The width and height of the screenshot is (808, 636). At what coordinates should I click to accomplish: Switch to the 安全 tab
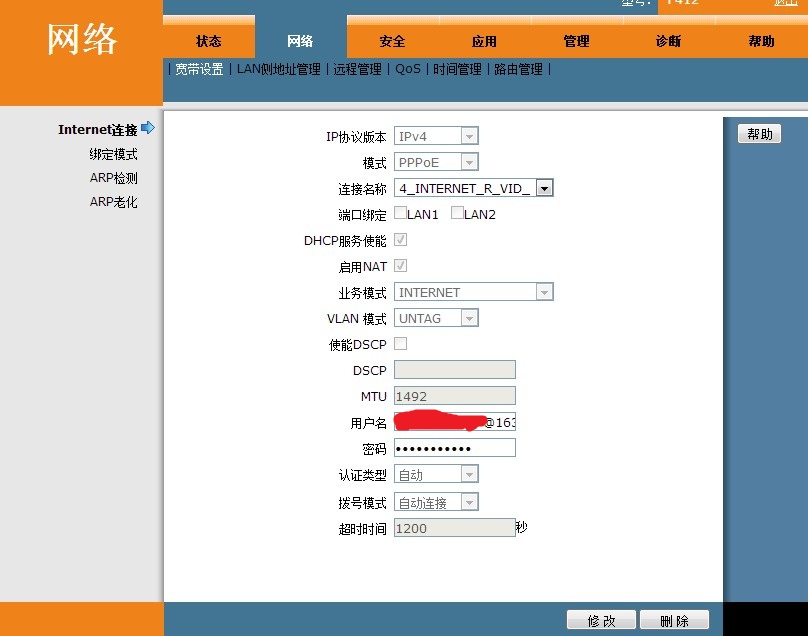click(x=392, y=41)
